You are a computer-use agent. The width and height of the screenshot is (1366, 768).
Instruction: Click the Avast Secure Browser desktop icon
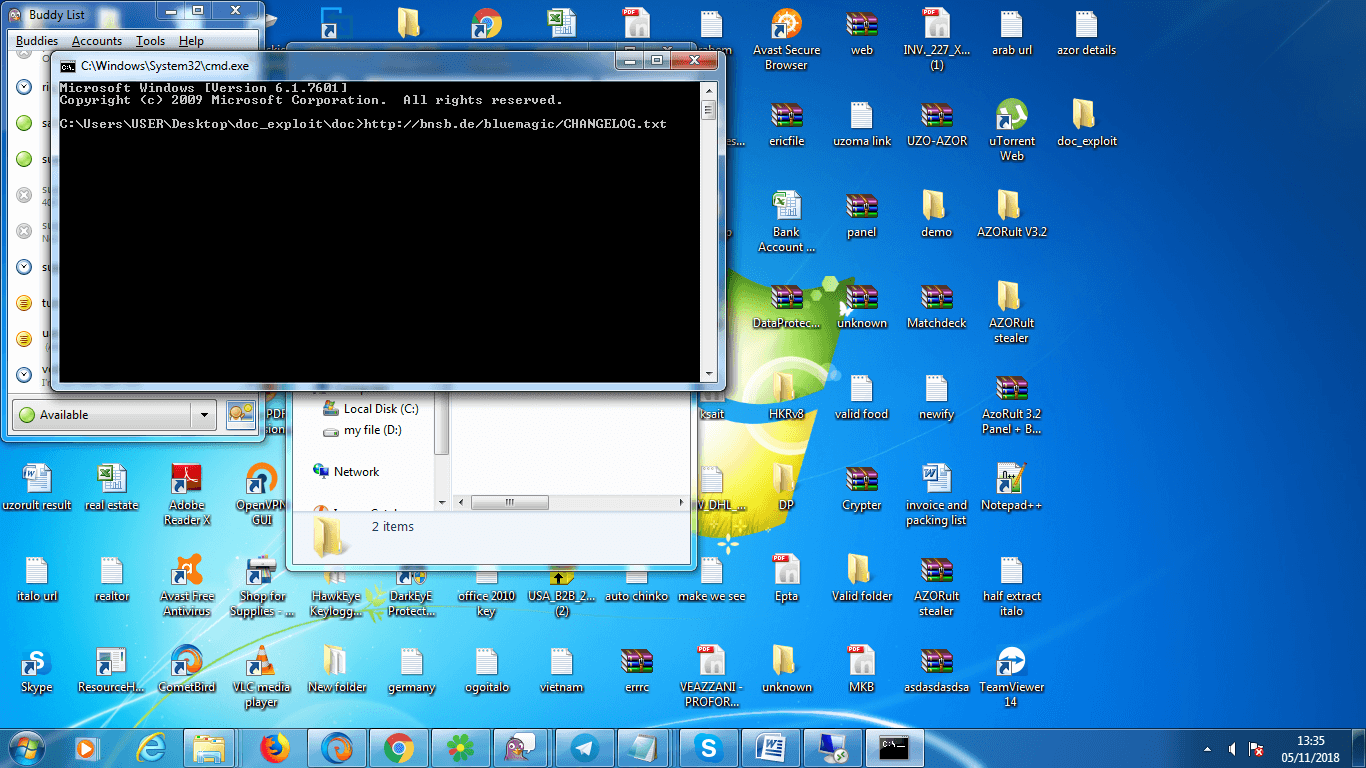[786, 25]
